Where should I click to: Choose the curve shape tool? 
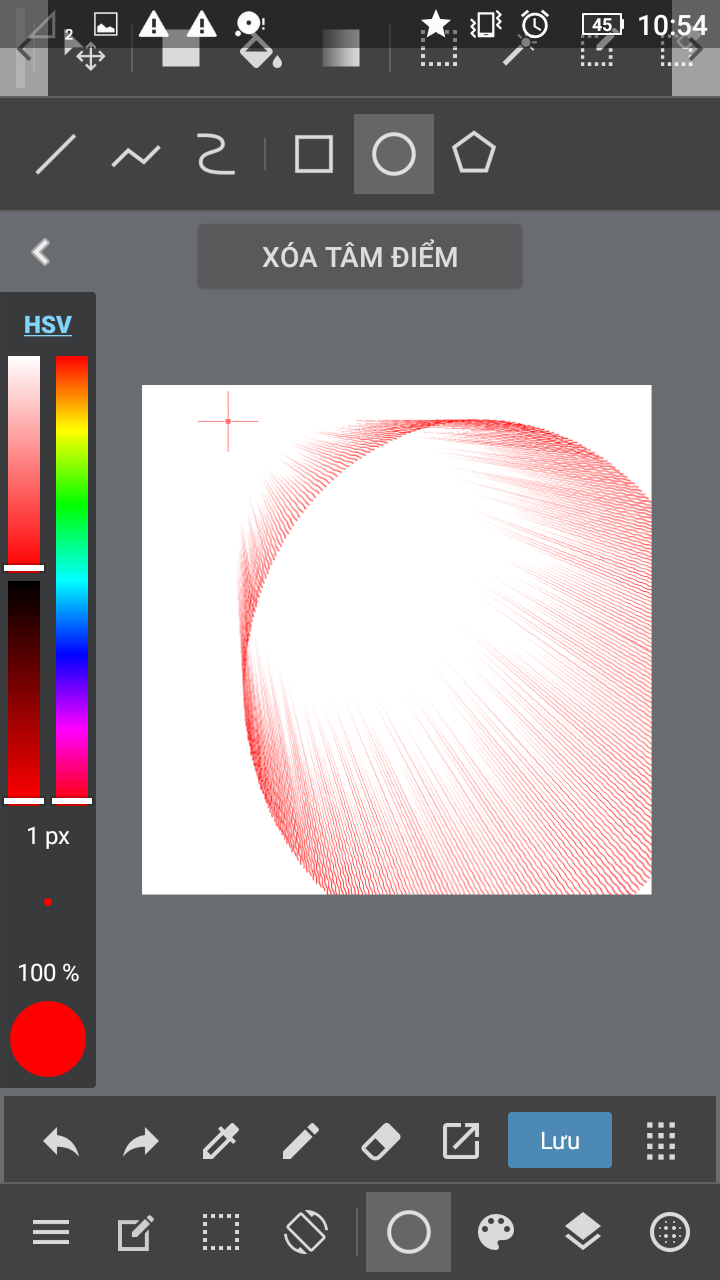214,155
